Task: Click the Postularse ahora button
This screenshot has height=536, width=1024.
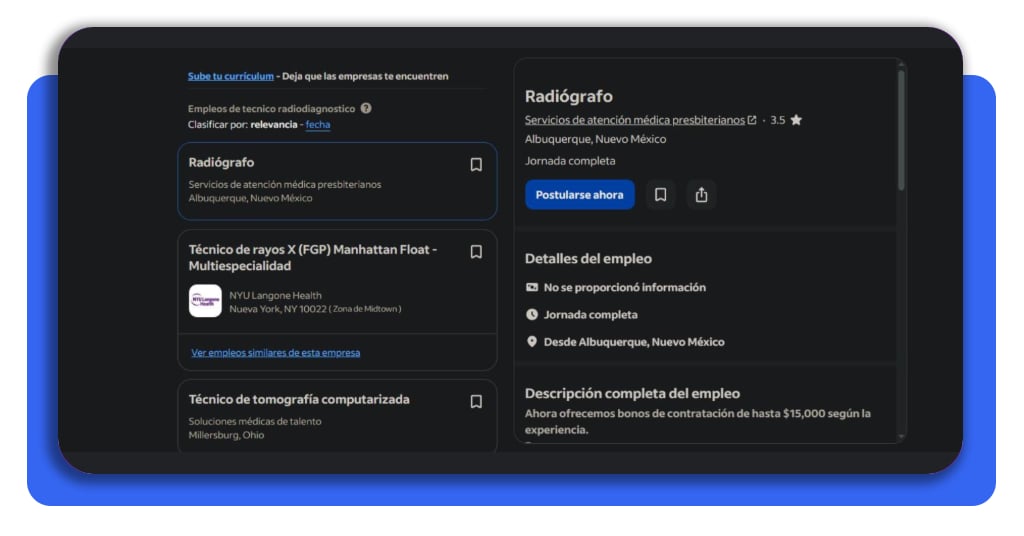Action: 579,195
